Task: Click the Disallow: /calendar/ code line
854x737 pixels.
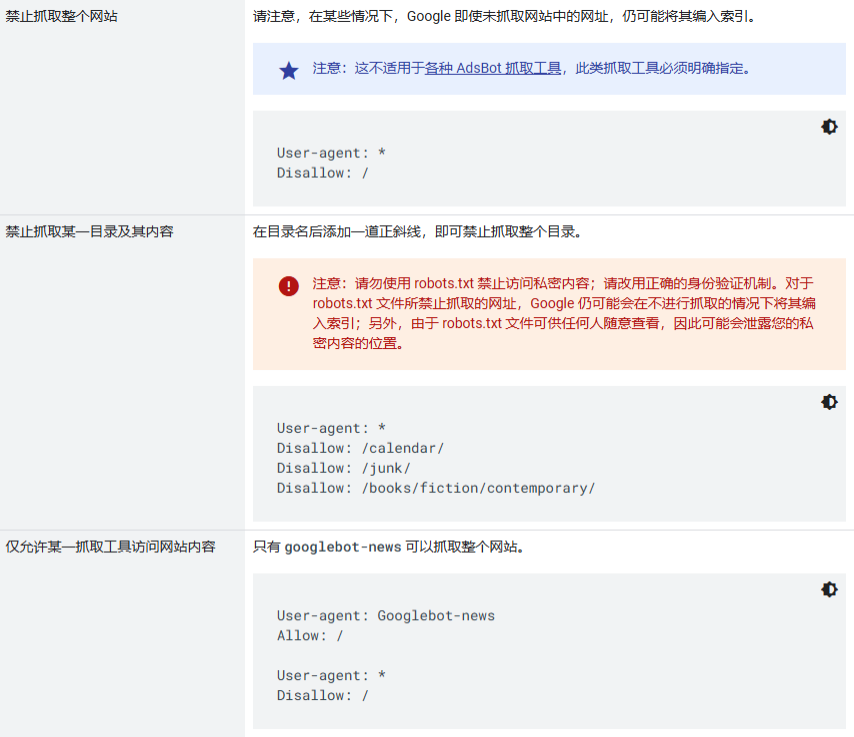Action: (360, 448)
